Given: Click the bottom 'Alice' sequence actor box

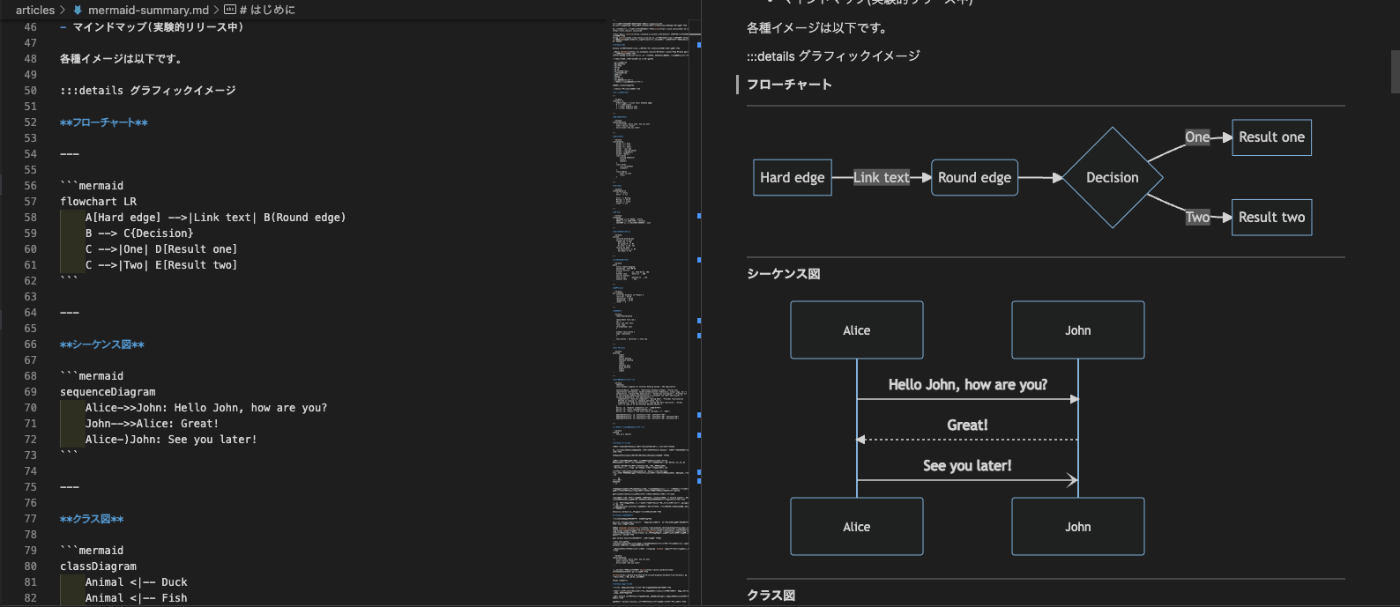Looking at the screenshot, I should 856,526.
